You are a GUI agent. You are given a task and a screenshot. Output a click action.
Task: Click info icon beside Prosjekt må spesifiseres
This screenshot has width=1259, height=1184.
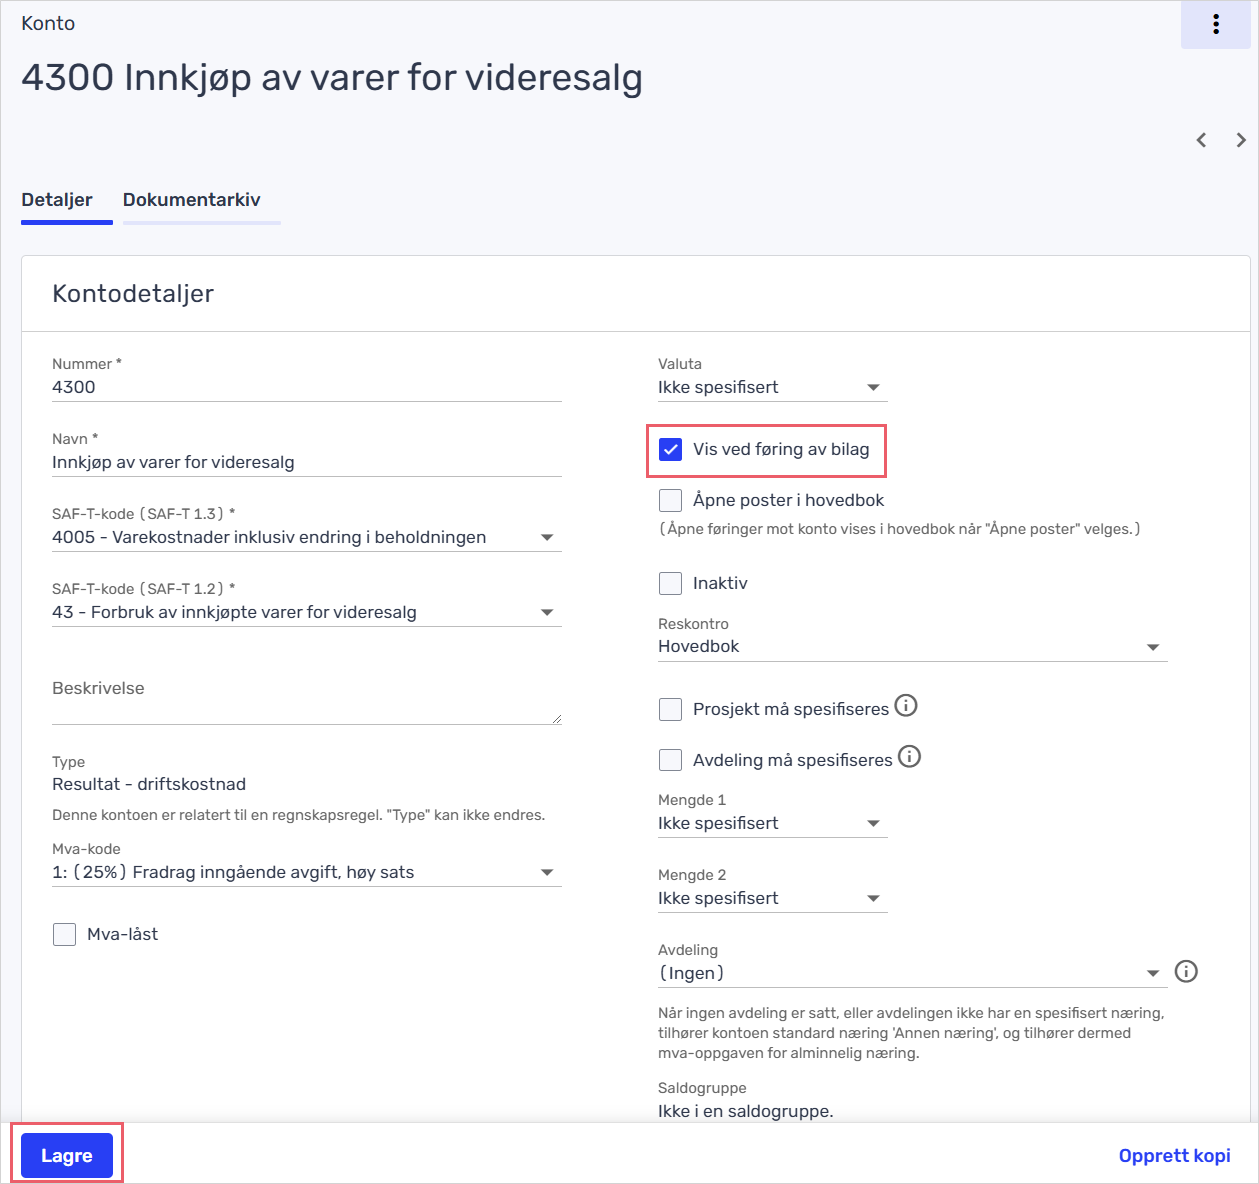pyautogui.click(x=906, y=706)
